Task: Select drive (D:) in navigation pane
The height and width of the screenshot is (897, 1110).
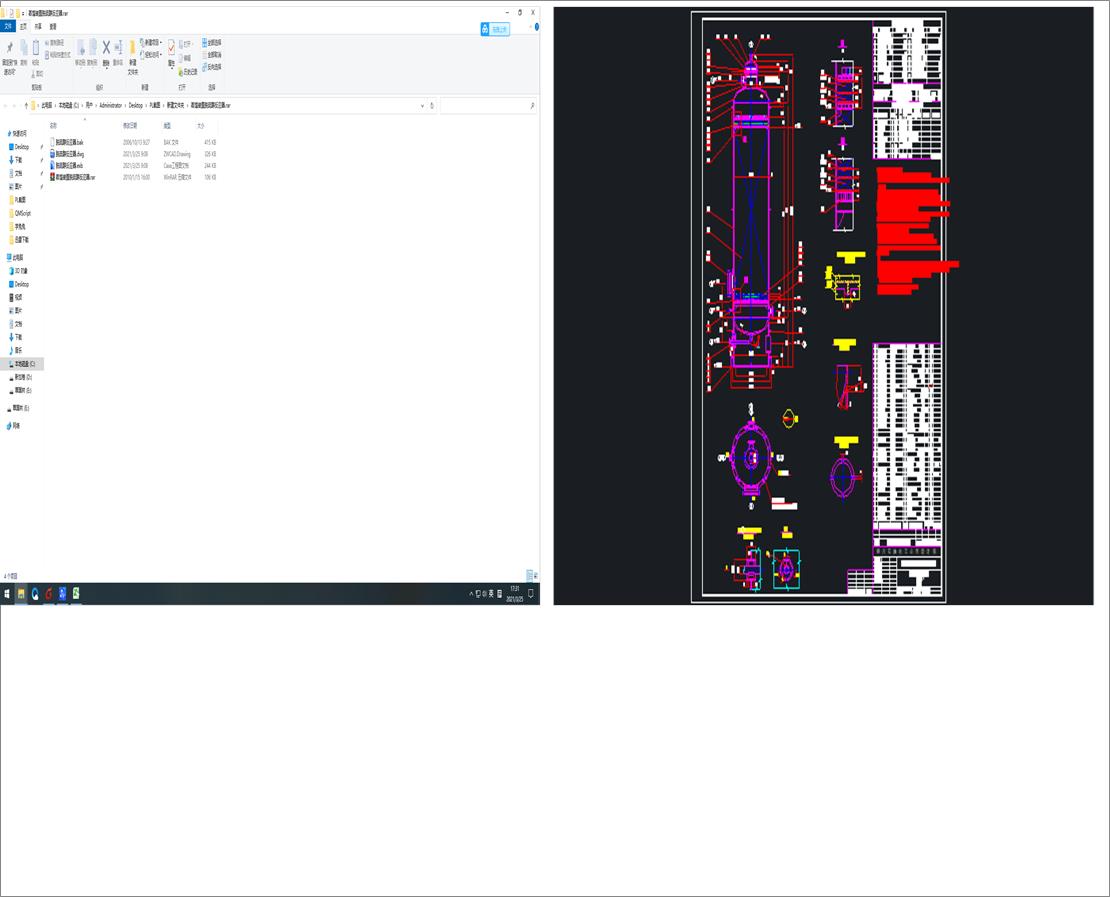Action: coord(23,377)
